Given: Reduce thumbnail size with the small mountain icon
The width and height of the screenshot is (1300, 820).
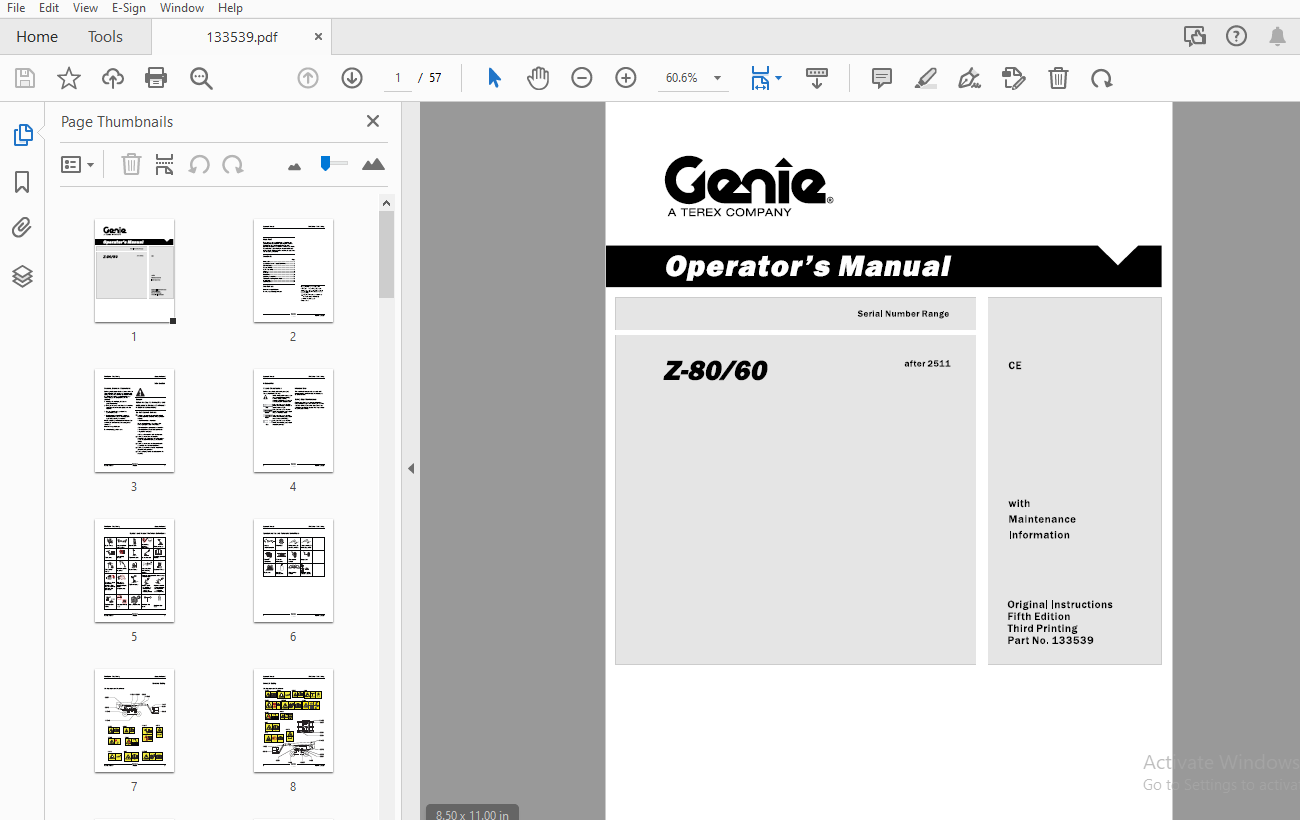Looking at the screenshot, I should [294, 166].
